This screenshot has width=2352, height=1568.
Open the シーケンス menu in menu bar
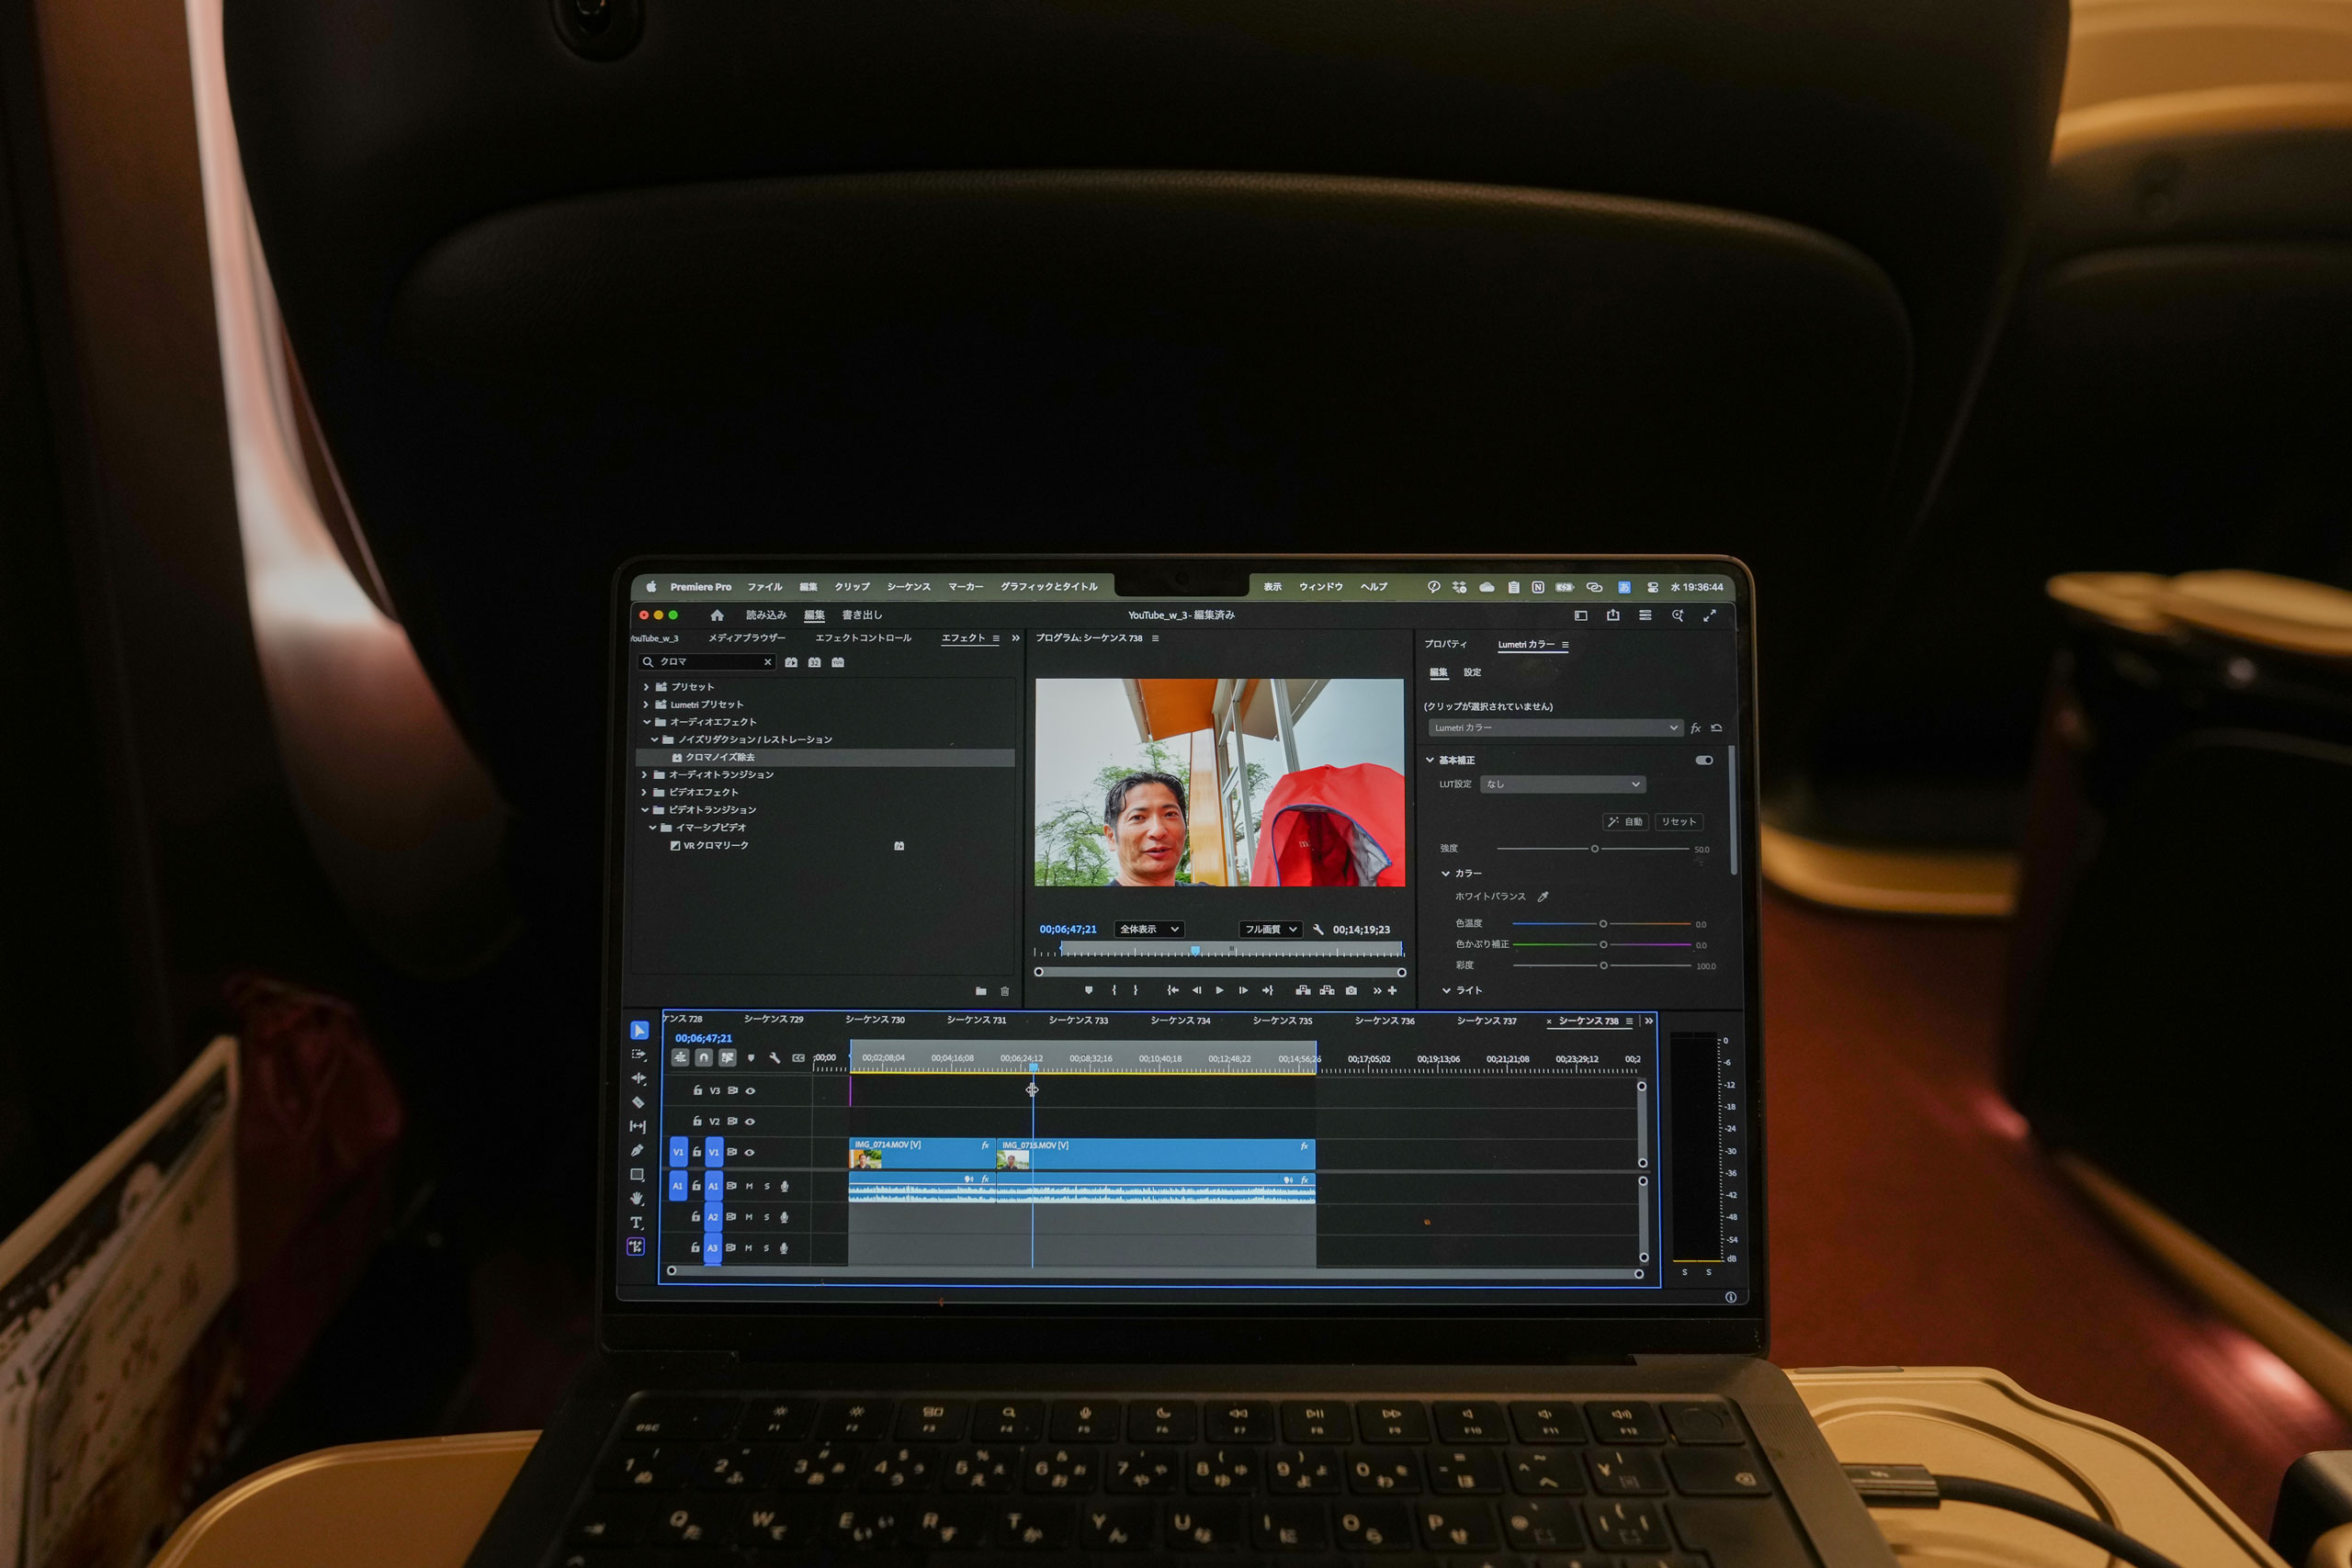pos(908,587)
